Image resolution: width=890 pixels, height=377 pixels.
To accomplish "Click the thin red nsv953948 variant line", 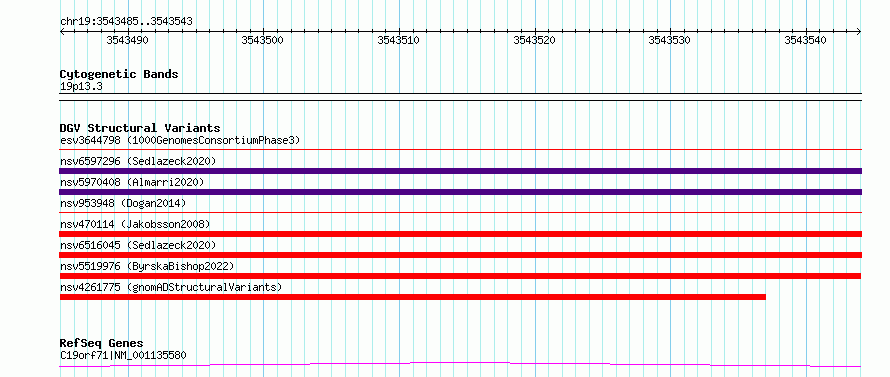I will [x=461, y=213].
